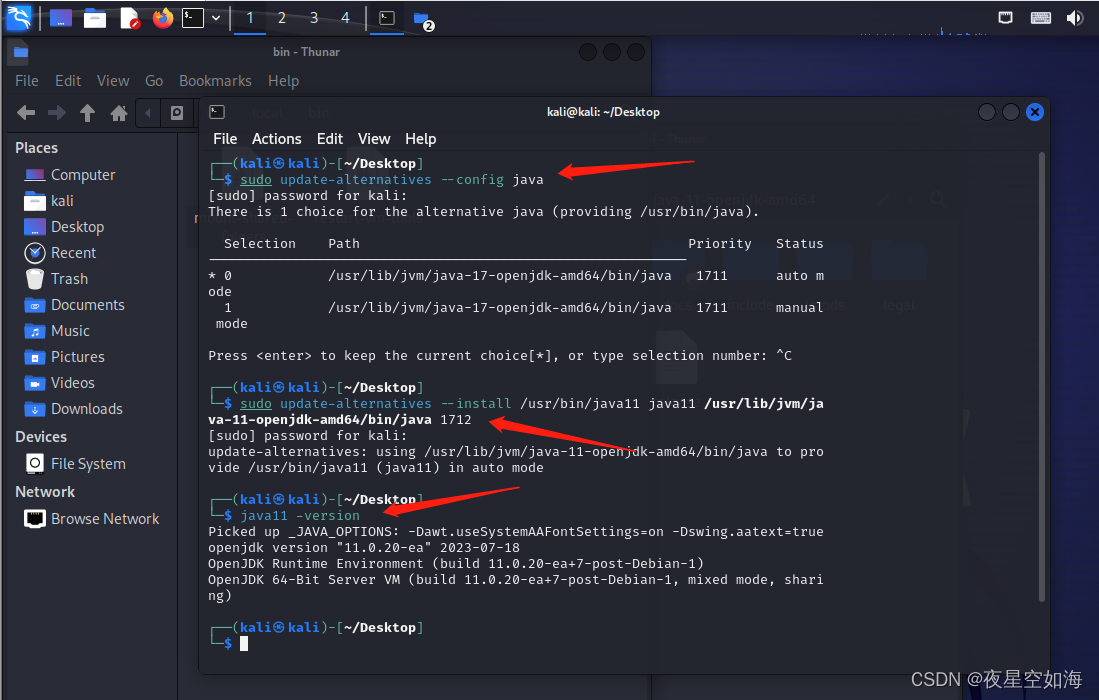1099x700 pixels.
Task: Navigate up one directory in Thunar
Action: tap(87, 113)
